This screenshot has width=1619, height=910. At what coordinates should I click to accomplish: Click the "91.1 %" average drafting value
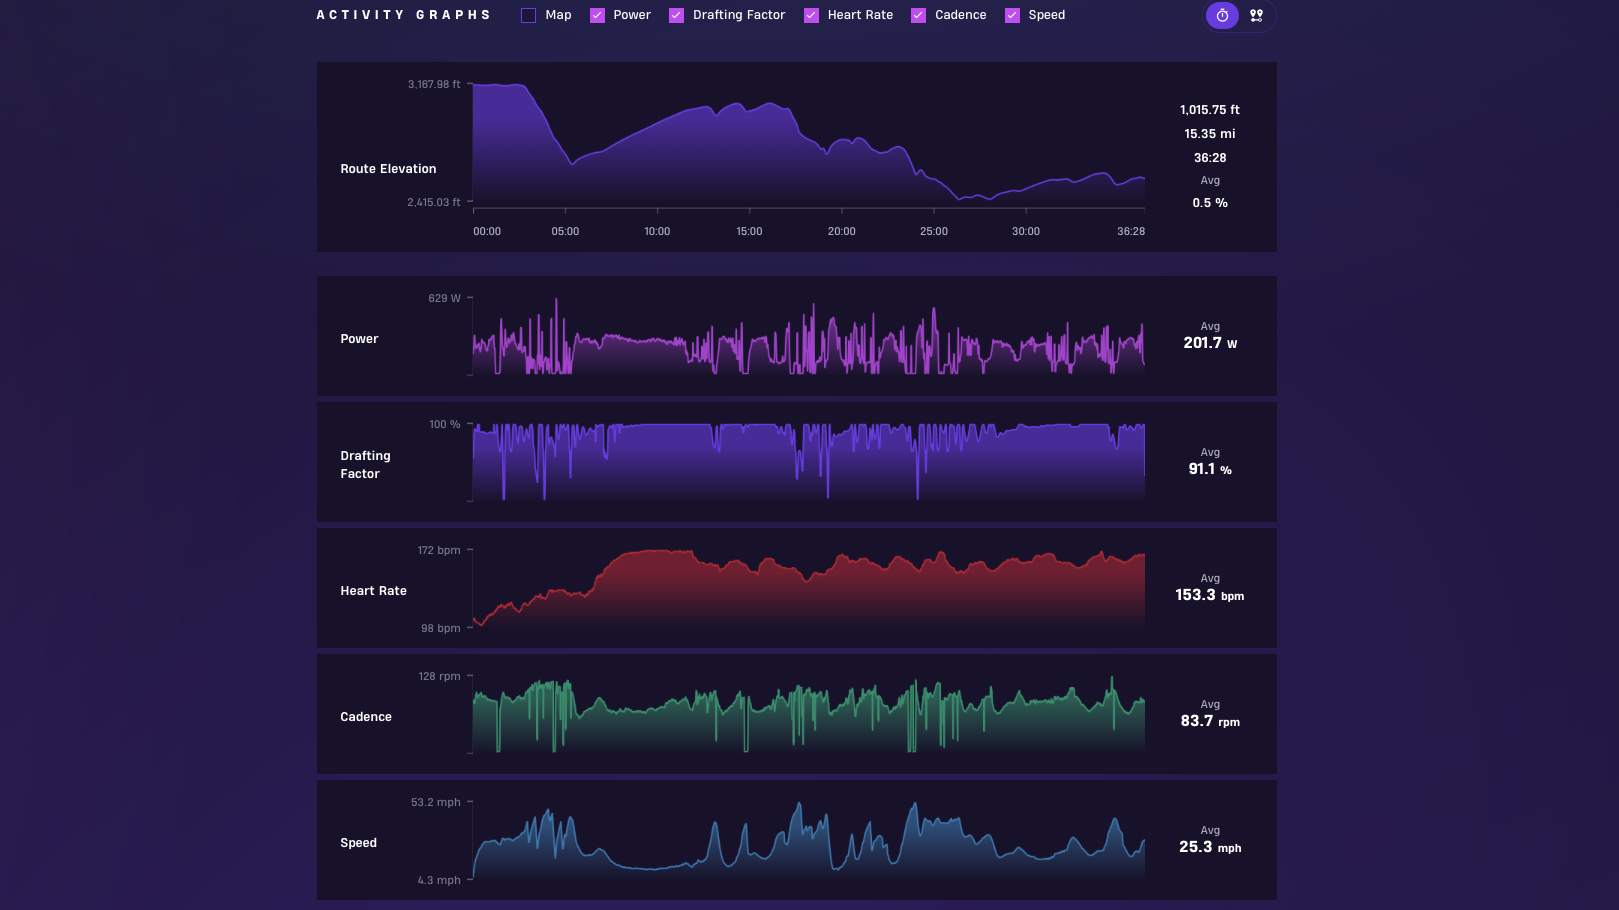(1210, 469)
